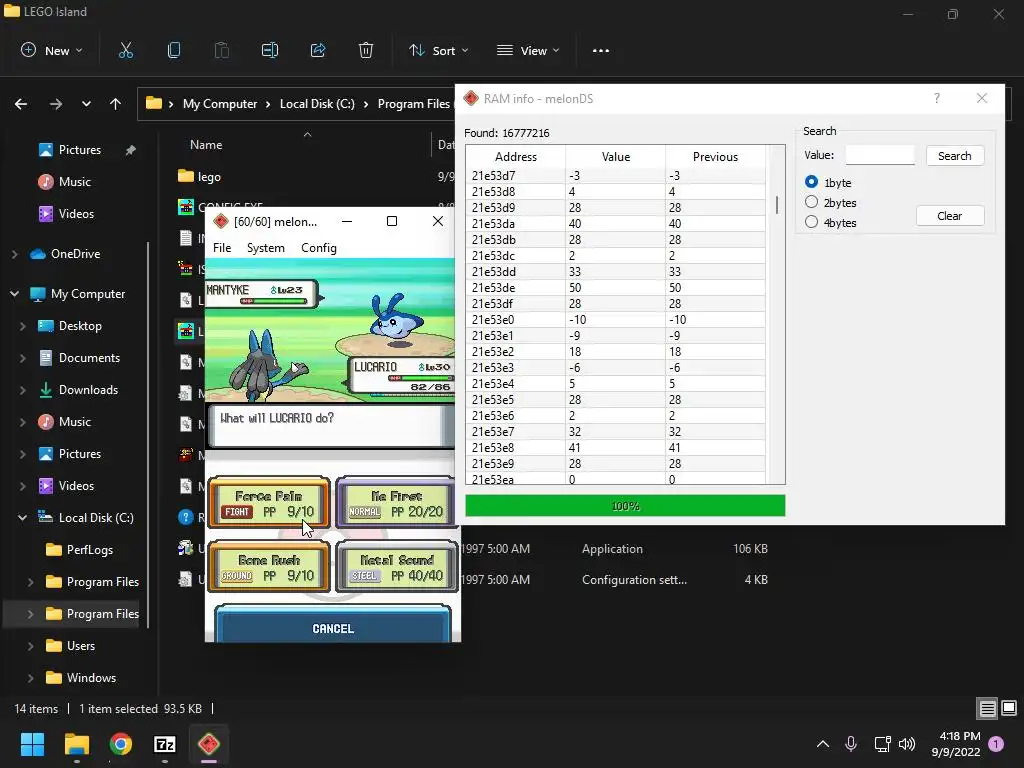Open the Windows Start menu
The width and height of the screenshot is (1024, 768).
(x=33, y=744)
